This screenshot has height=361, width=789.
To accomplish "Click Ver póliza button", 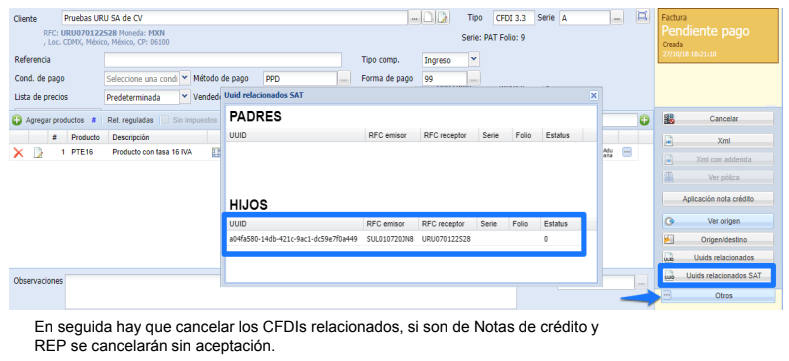I will [718, 177].
